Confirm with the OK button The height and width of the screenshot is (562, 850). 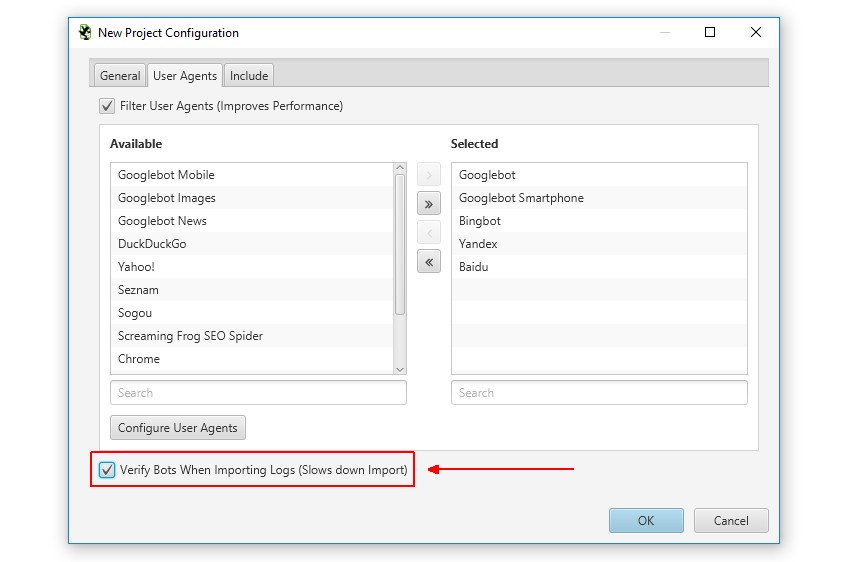pyautogui.click(x=646, y=520)
